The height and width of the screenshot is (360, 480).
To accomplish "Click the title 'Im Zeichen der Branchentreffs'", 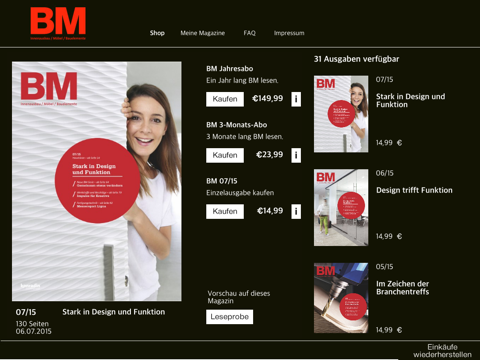I will coord(403,288).
